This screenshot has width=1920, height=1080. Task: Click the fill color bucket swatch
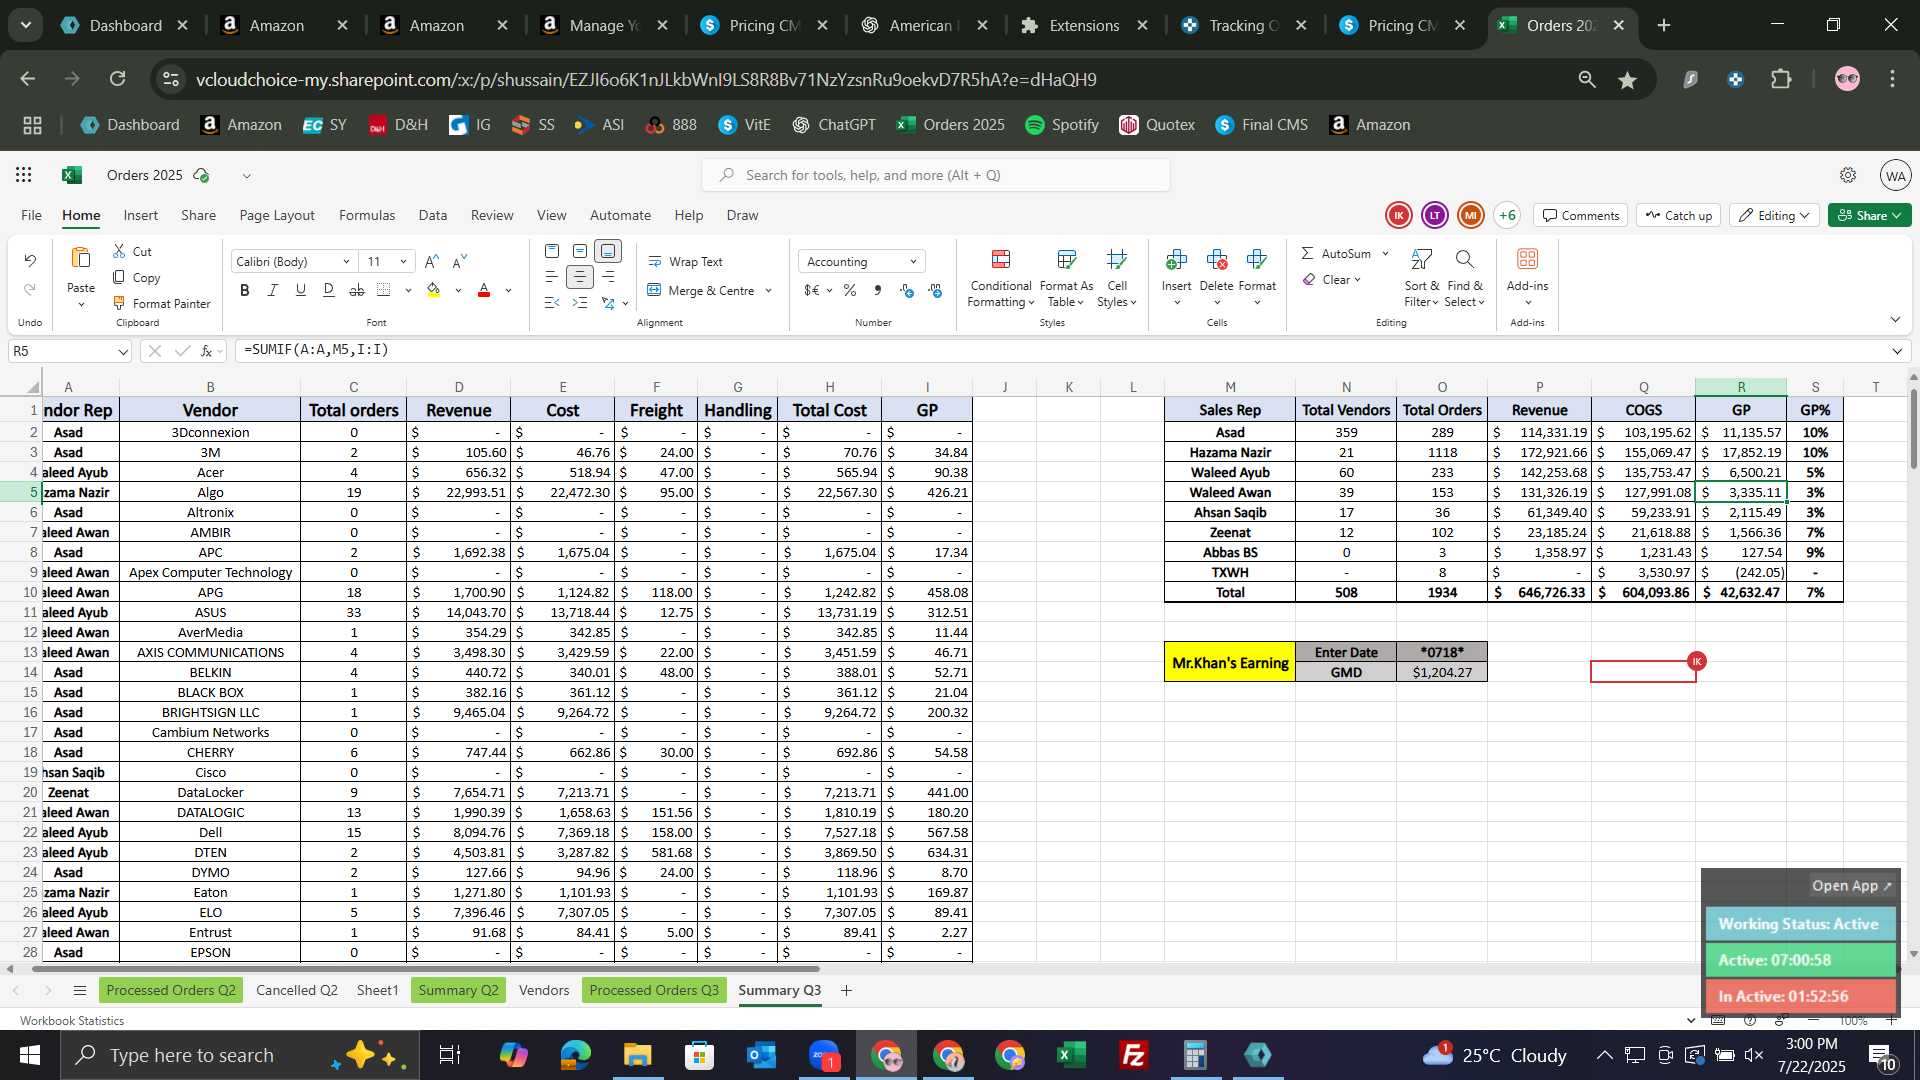coord(434,290)
